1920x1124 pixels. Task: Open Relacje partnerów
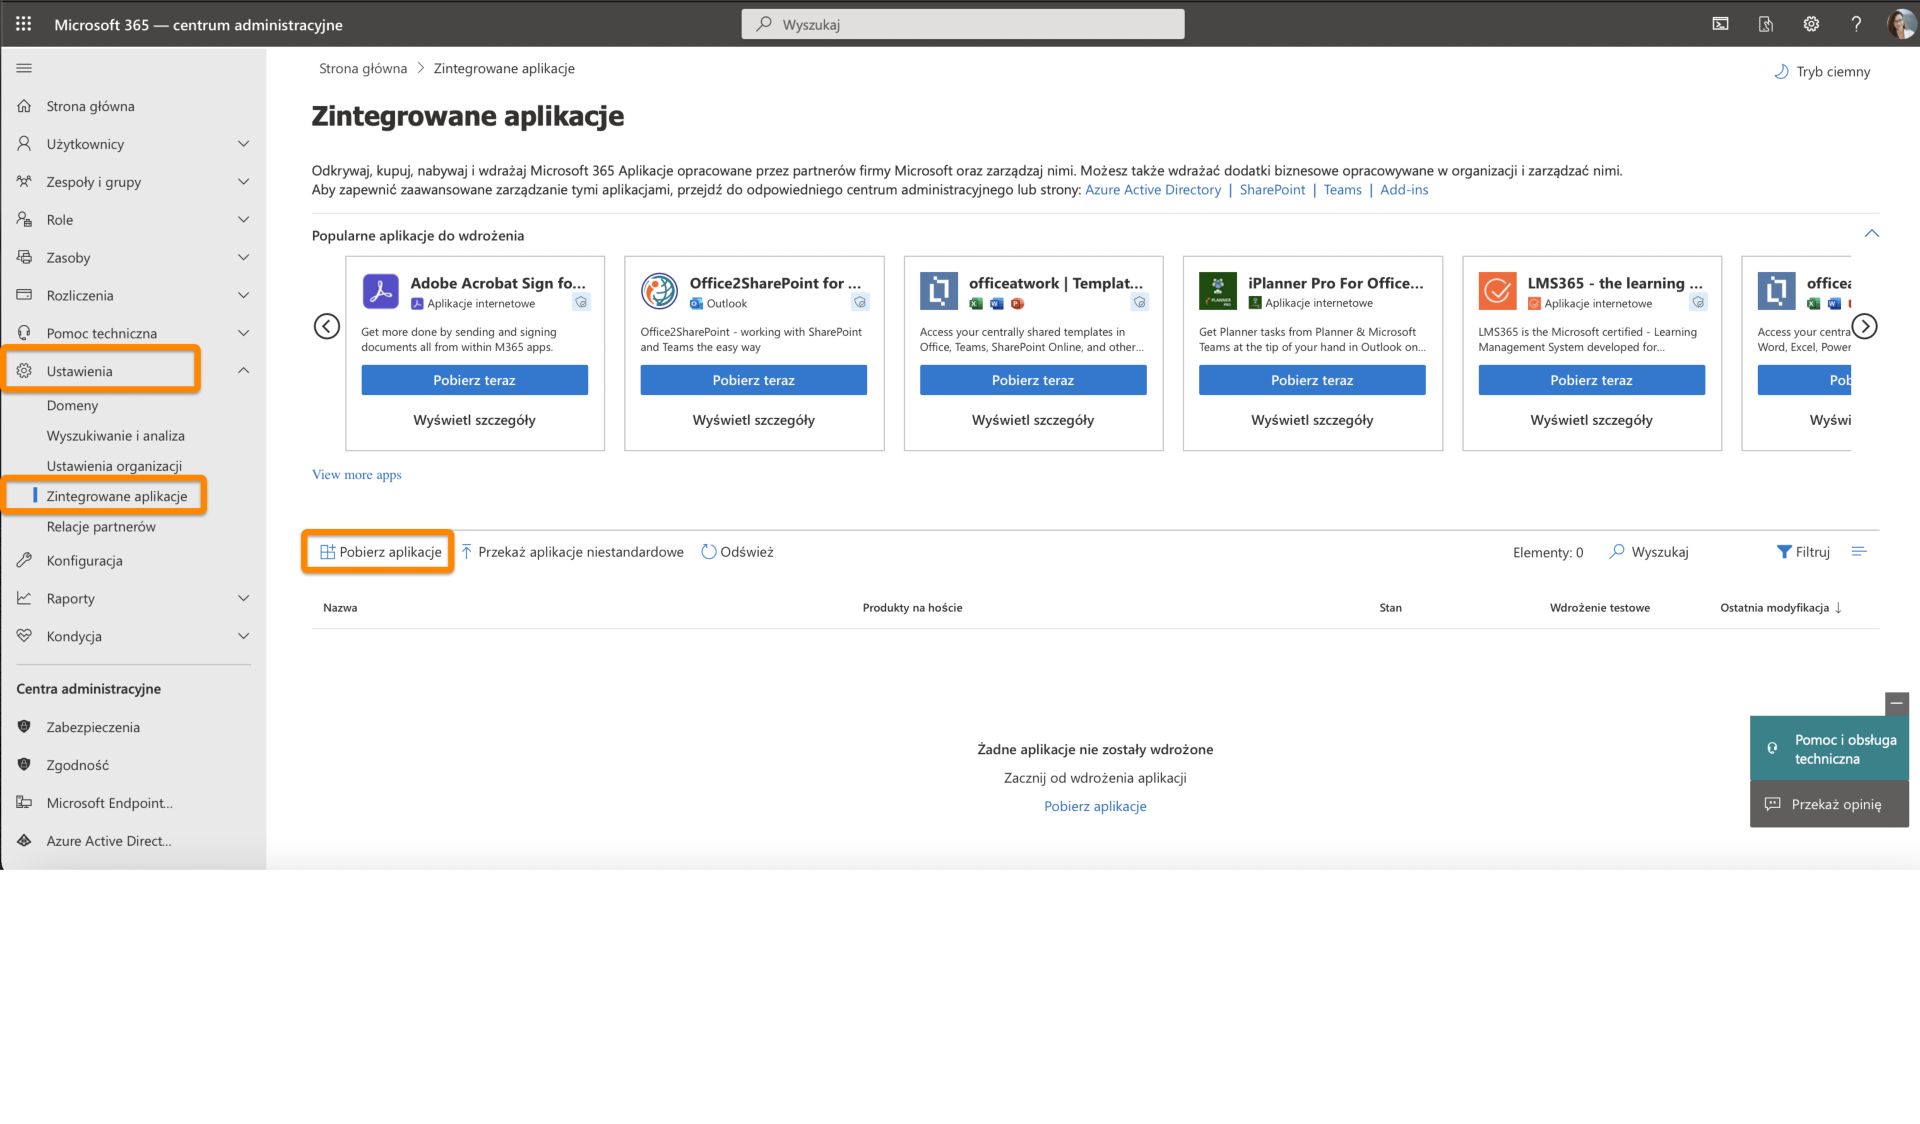coord(101,527)
